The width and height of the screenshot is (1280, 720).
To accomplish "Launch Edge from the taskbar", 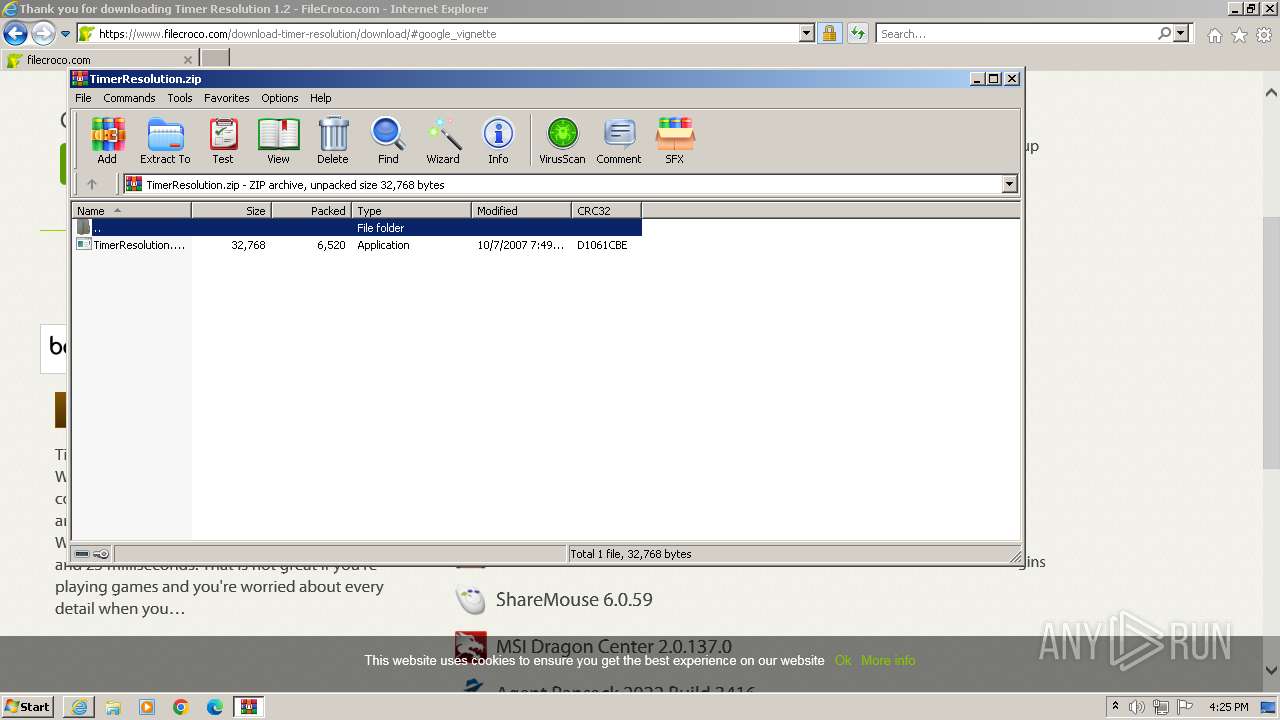I will (x=215, y=707).
